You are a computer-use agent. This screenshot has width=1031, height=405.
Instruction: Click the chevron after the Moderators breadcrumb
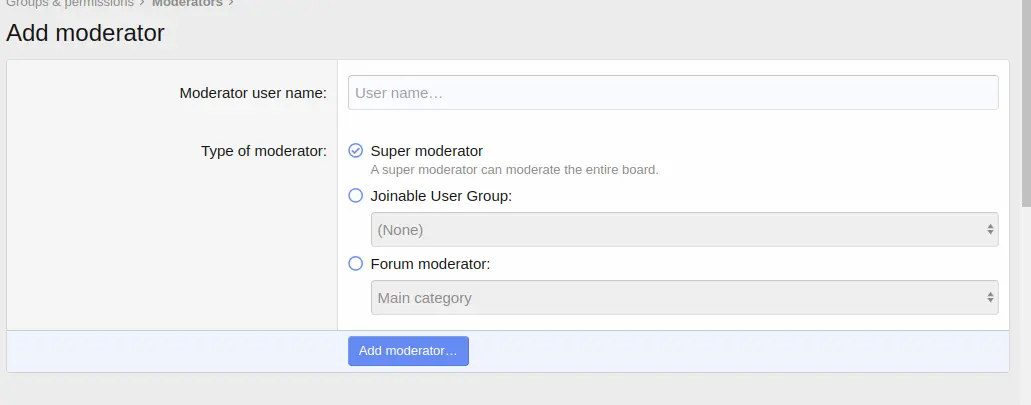(231, 3)
